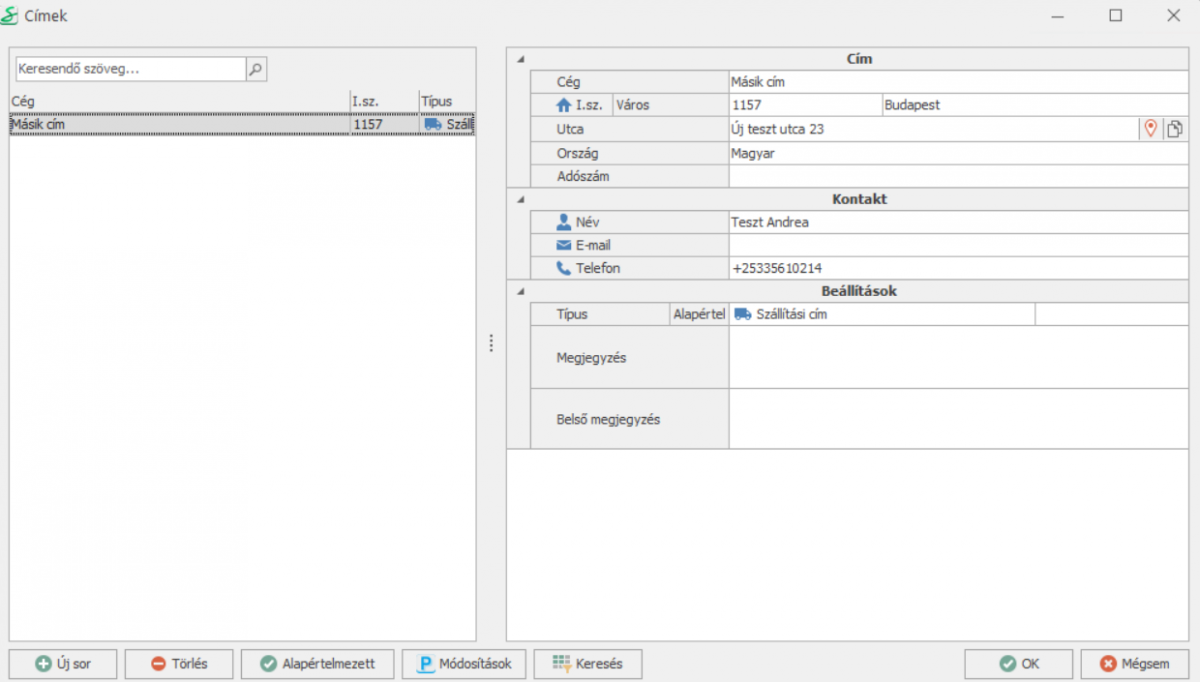Select the Másik cím row in list
This screenshot has width=1200, height=682.
pyautogui.click(x=178, y=125)
